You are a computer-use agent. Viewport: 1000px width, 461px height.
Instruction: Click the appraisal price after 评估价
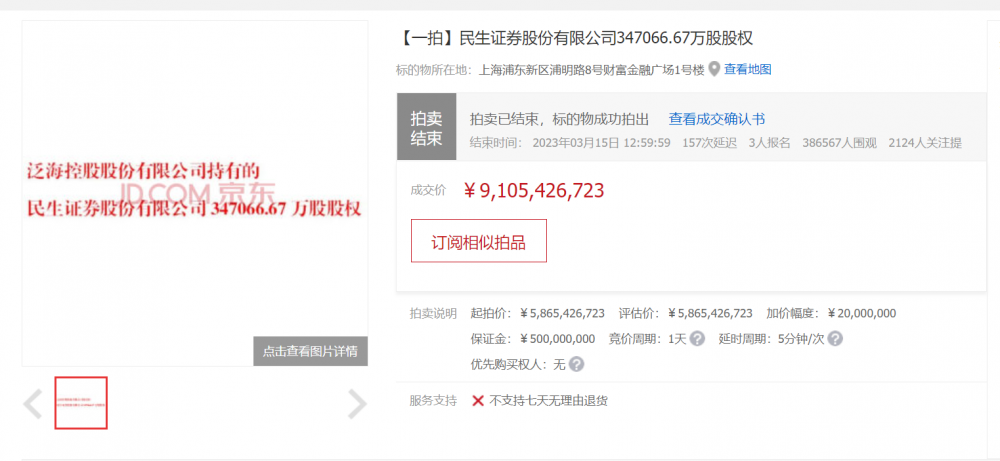pos(710,313)
